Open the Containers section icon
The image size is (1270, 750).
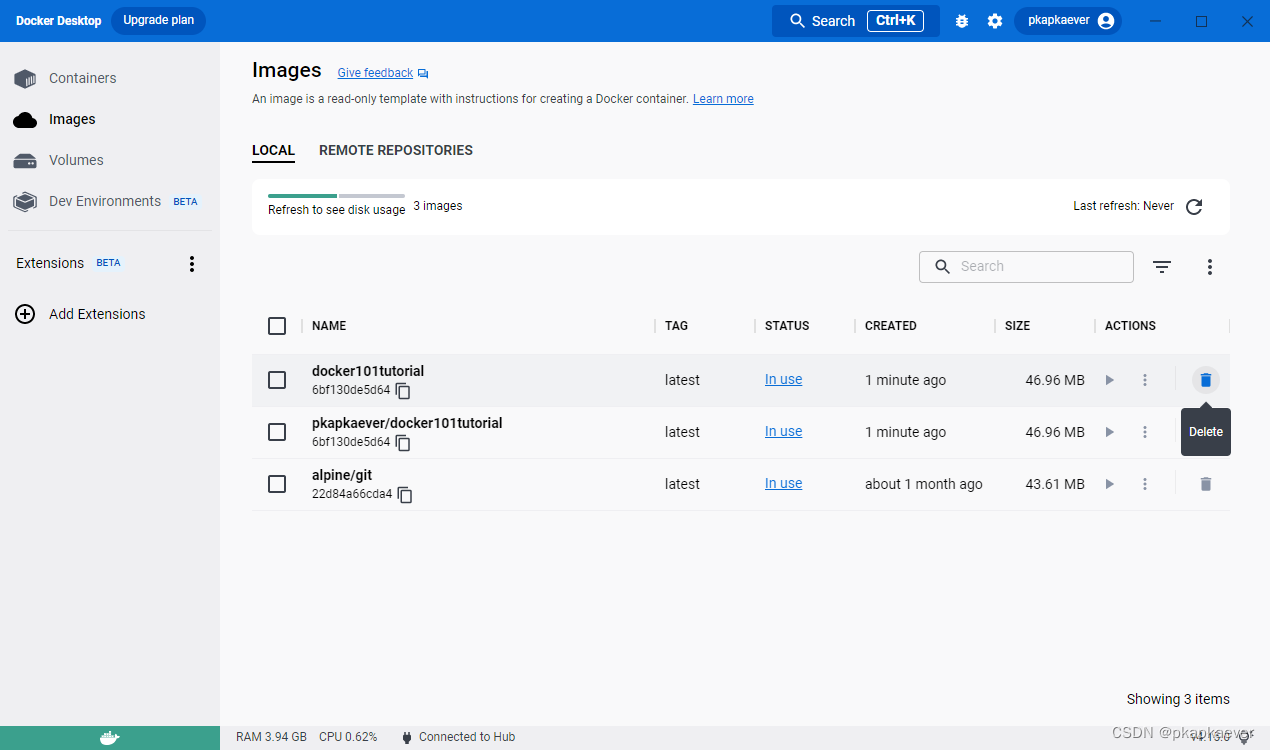[x=25, y=78]
